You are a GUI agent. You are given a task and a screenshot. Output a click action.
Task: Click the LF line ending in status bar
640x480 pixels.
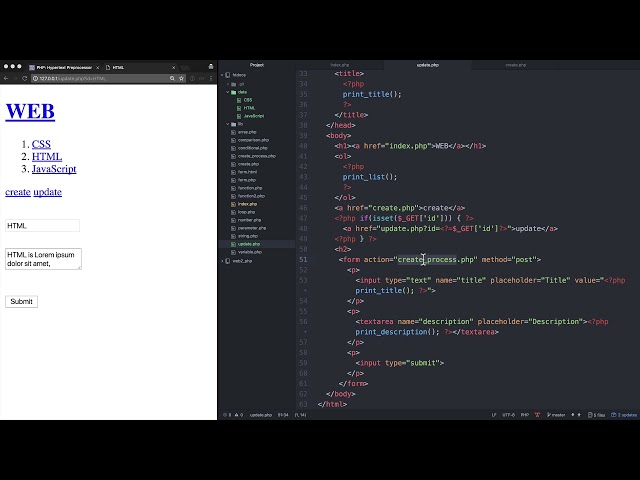point(494,415)
